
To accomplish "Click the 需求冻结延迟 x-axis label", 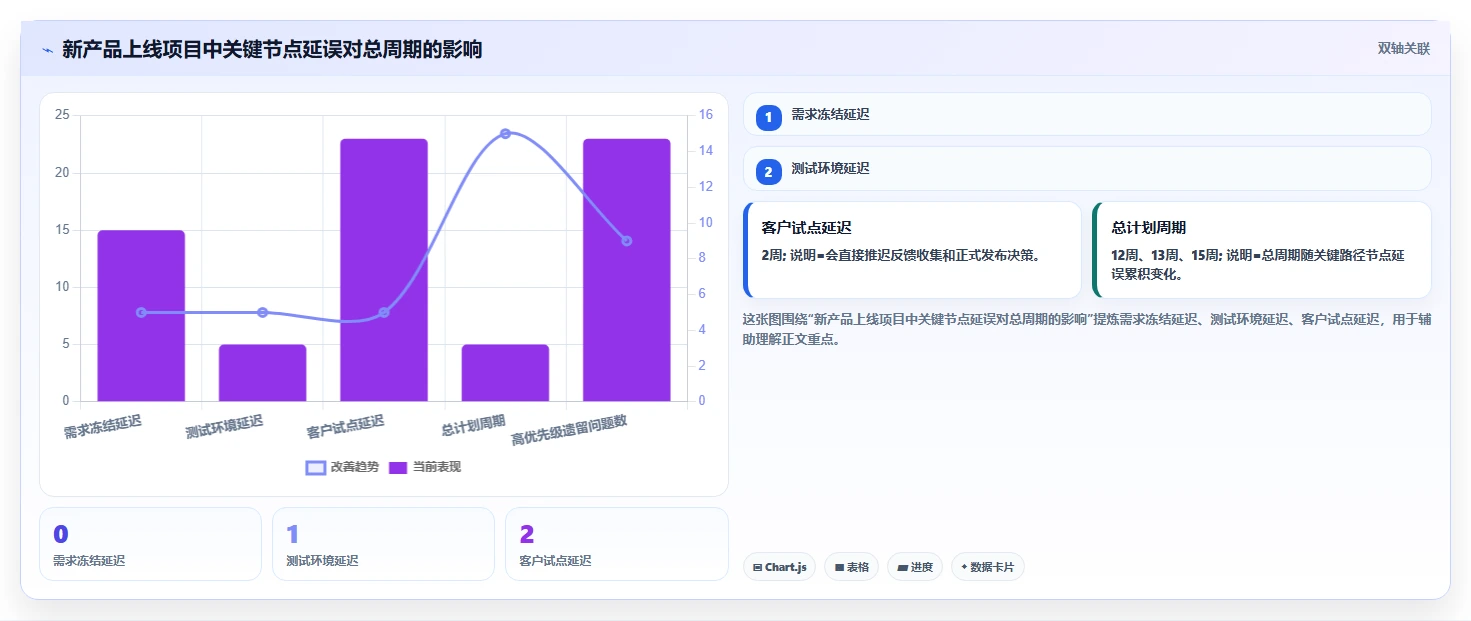I will coord(103,427).
